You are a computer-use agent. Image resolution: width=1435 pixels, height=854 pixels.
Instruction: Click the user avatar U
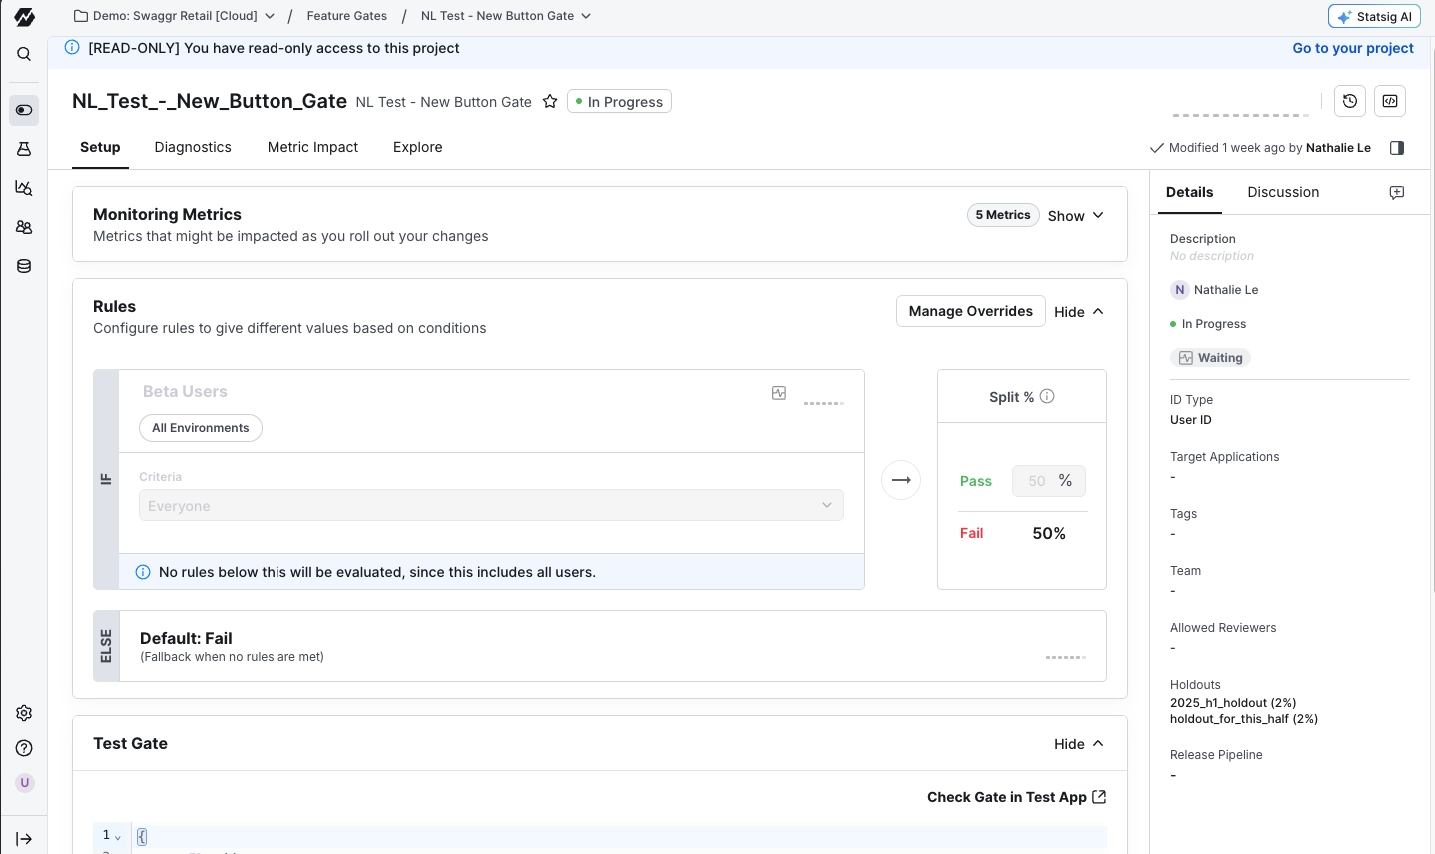pyautogui.click(x=25, y=783)
